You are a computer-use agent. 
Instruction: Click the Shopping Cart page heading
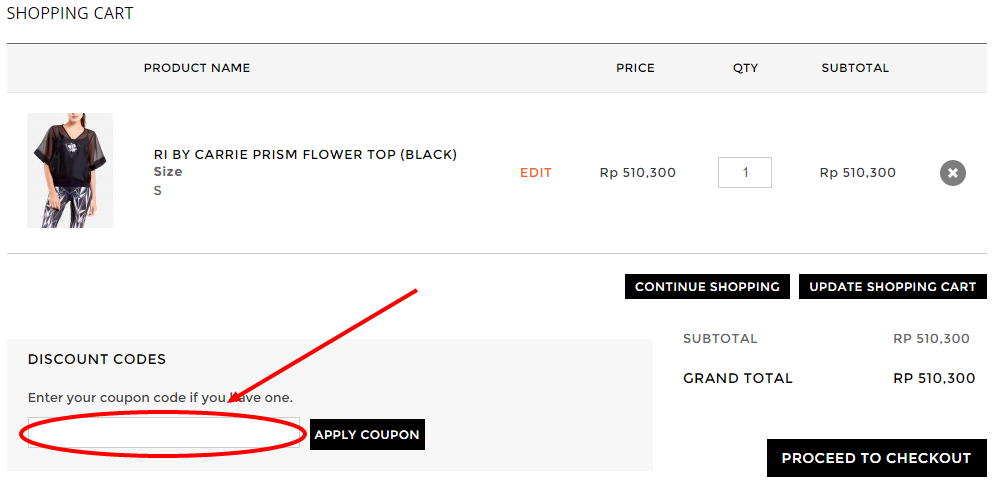[70, 14]
